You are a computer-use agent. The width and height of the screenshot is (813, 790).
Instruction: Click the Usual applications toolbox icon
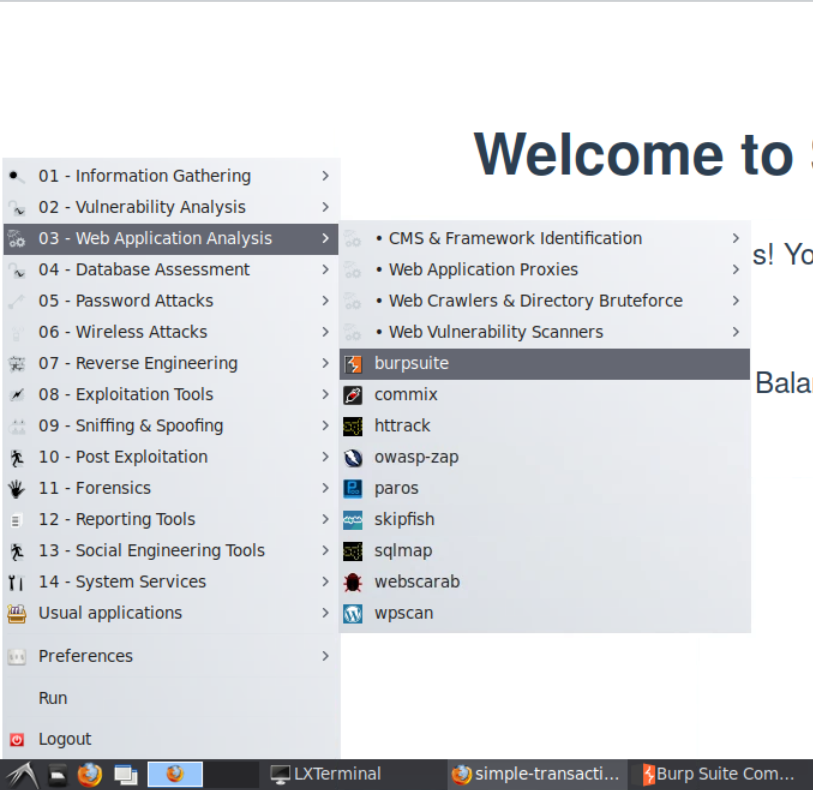17,614
